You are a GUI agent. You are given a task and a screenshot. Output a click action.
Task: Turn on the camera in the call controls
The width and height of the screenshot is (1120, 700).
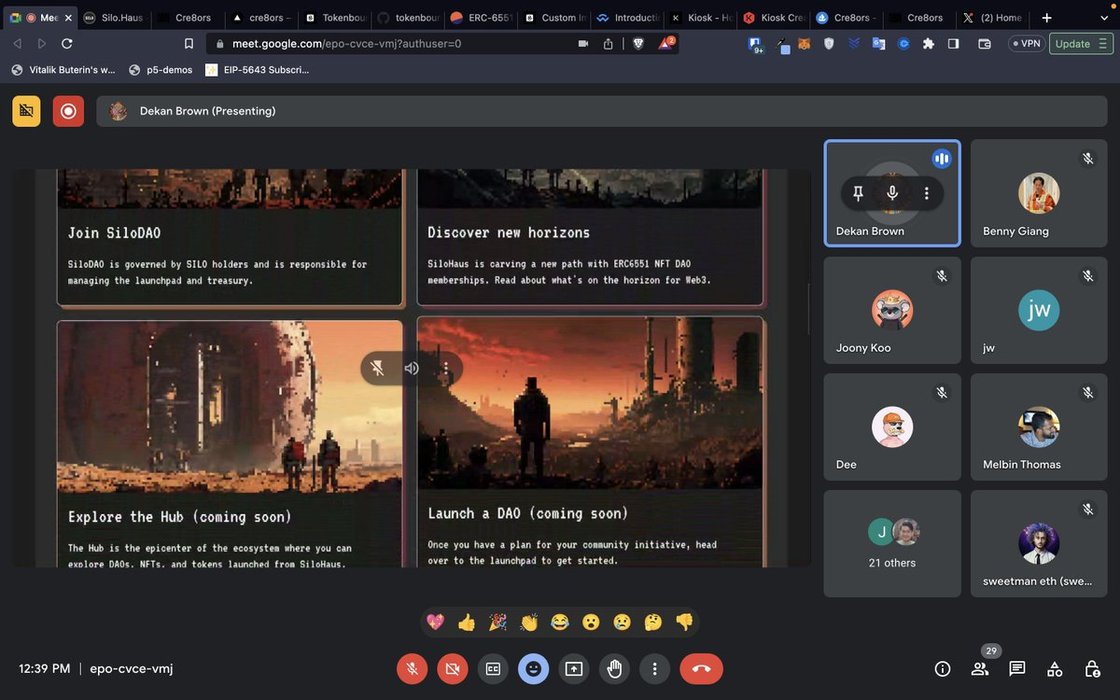(x=452, y=669)
